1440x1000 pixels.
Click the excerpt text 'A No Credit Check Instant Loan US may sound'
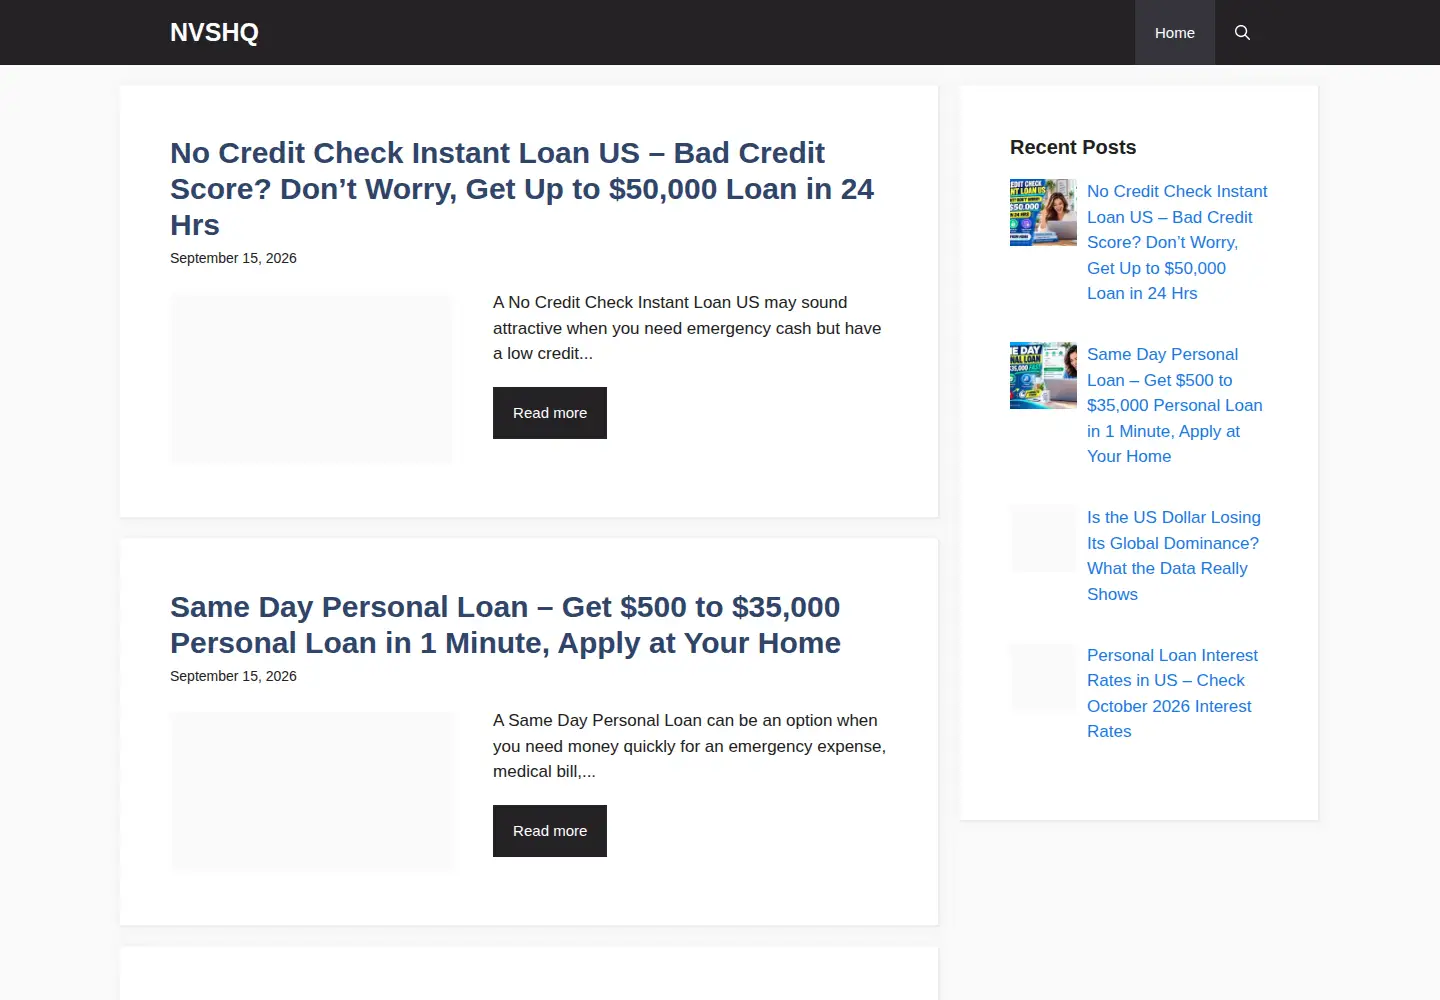pos(670,302)
